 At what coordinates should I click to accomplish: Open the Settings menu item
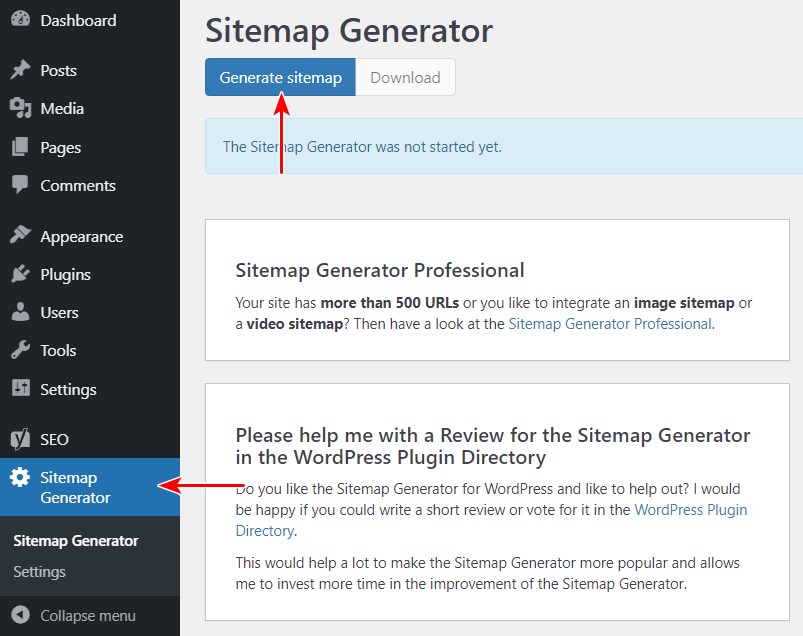coord(68,389)
